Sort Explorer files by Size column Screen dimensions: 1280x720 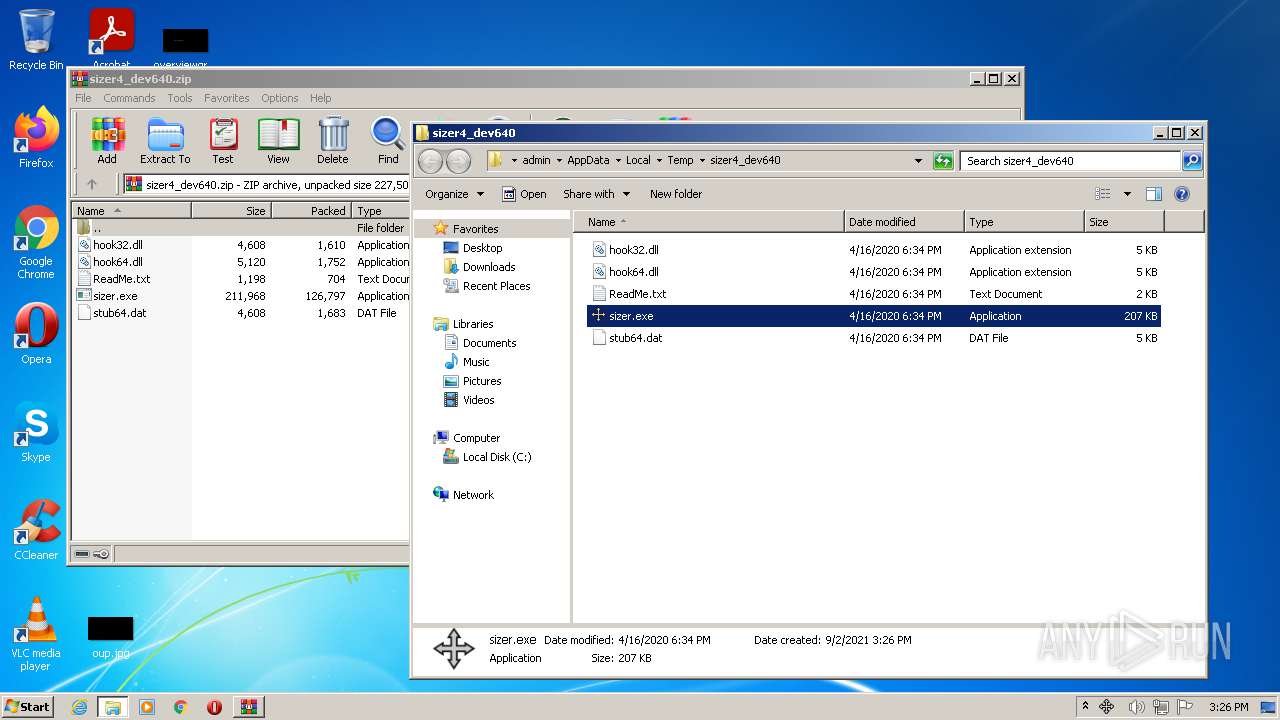coord(1124,222)
